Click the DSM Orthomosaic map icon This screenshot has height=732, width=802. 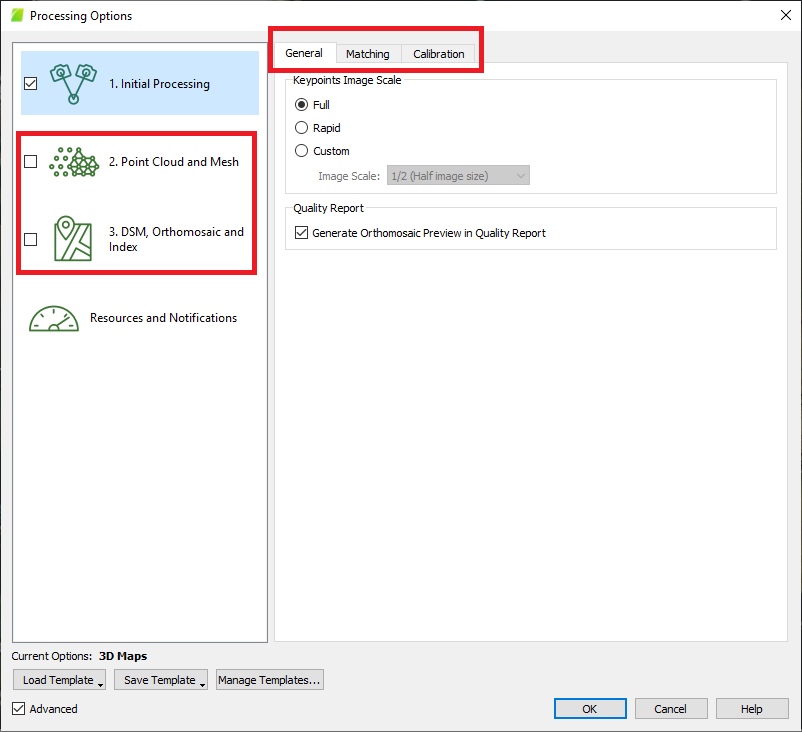point(72,239)
